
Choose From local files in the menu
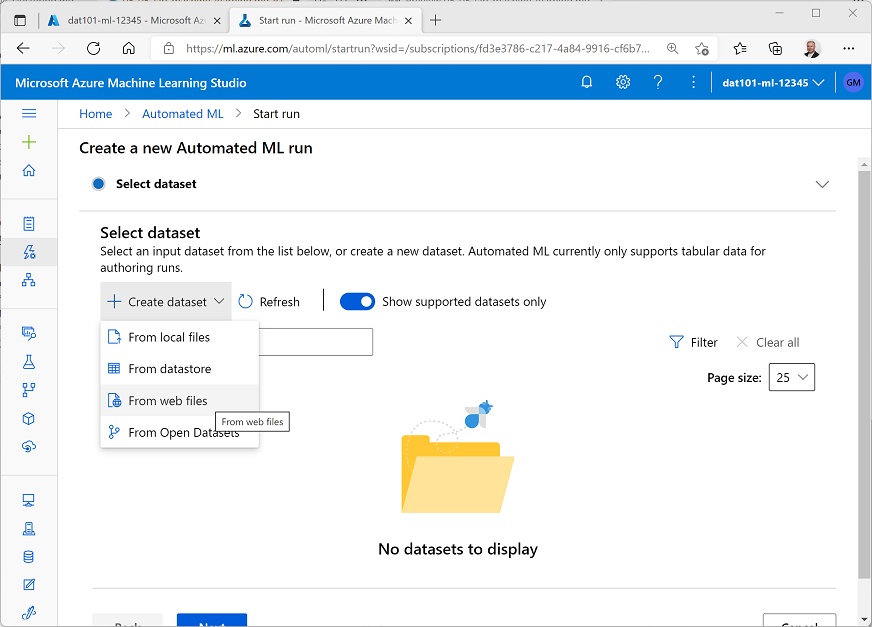[x=169, y=337]
